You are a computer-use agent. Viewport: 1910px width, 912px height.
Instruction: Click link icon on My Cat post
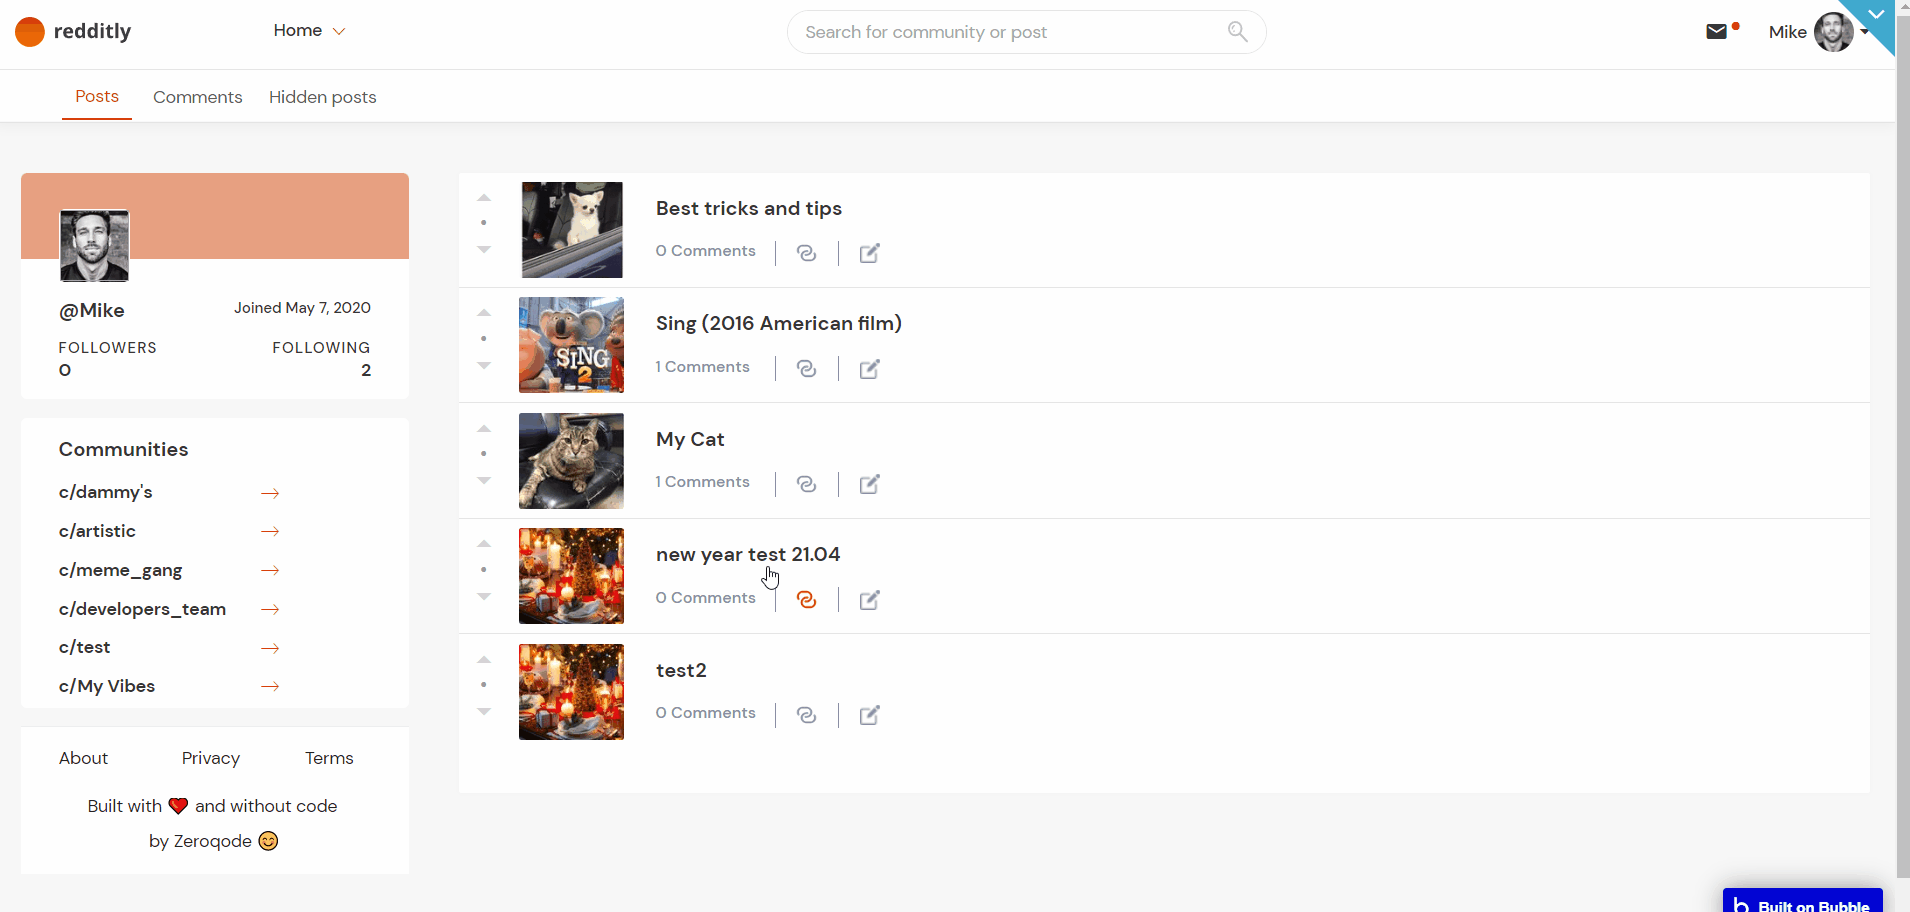[807, 484]
